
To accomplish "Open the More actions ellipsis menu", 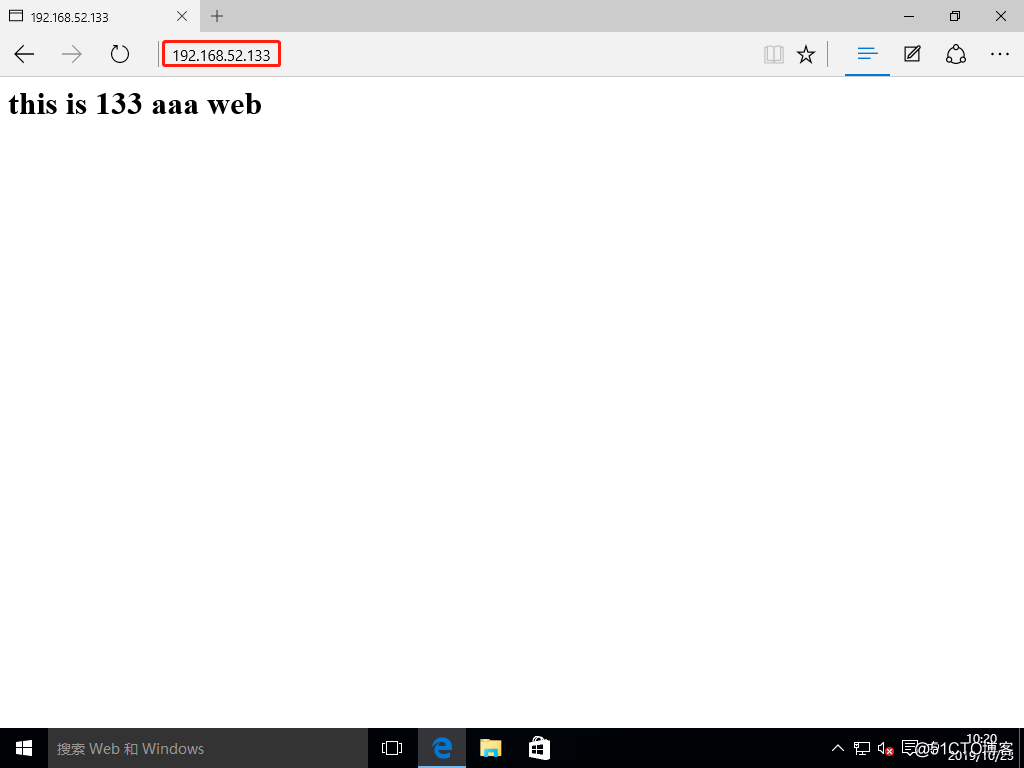I will pyautogui.click(x=1000, y=54).
